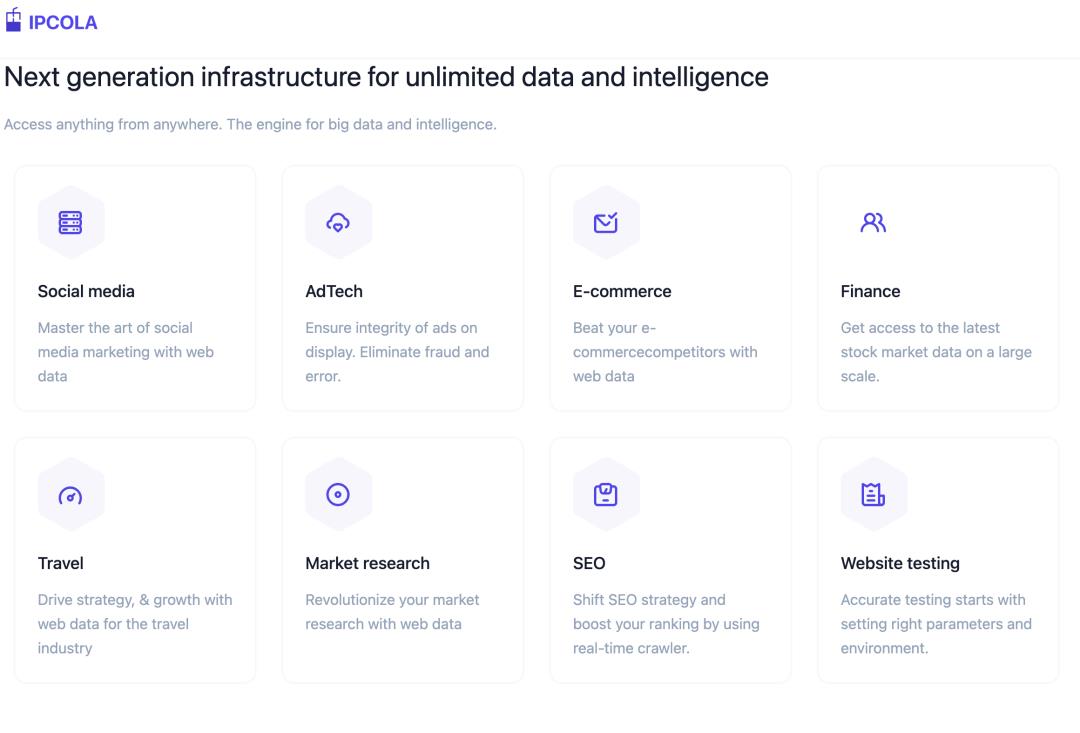Click the IPCOLA logo icon

coord(13,20)
